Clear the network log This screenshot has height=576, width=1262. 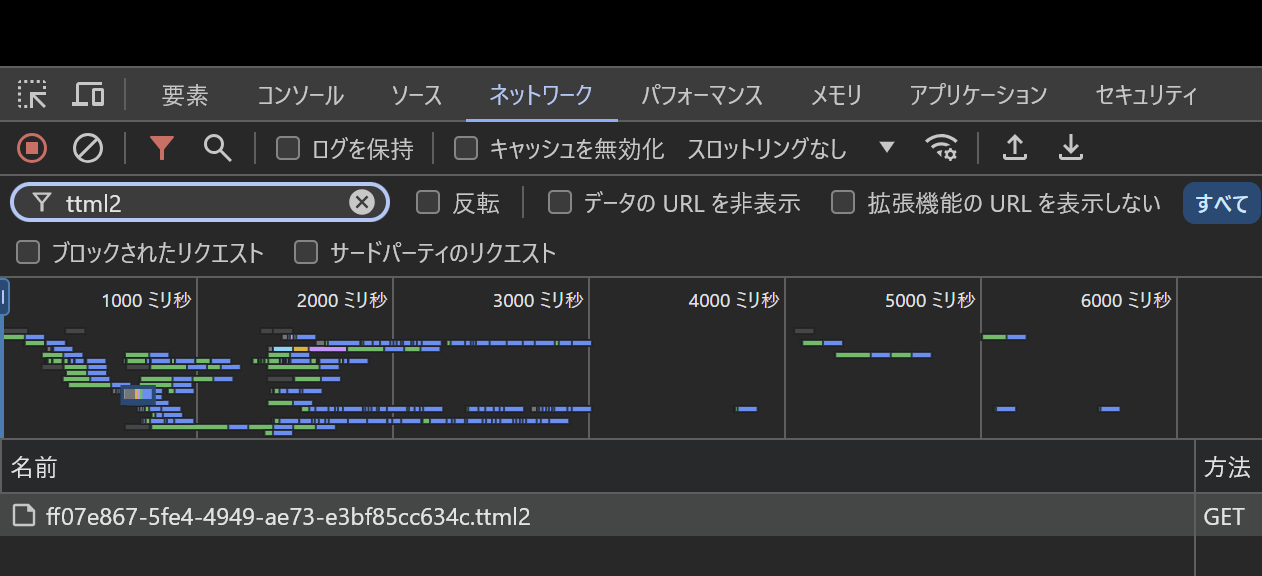tap(88, 149)
